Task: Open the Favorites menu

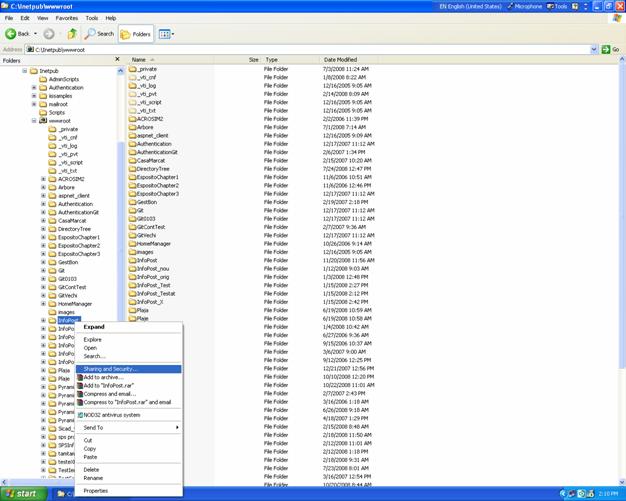Action: (x=66, y=18)
